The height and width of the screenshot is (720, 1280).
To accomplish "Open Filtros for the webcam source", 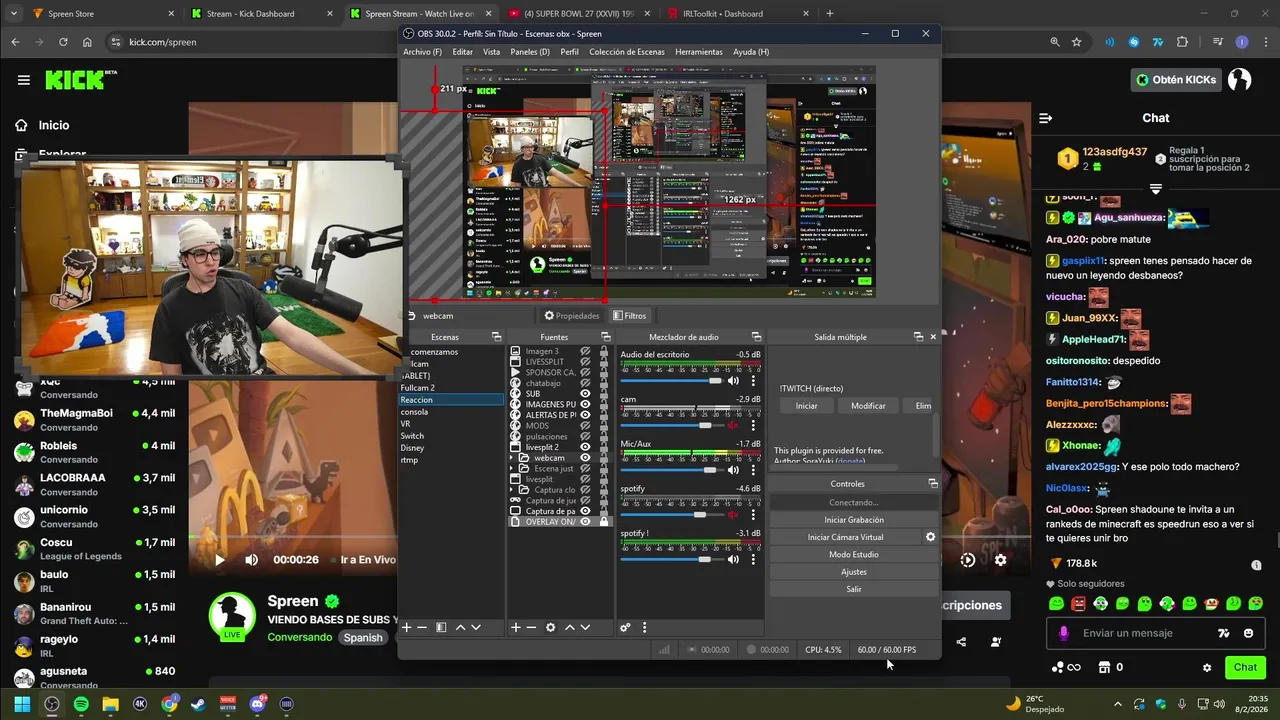I will (630, 316).
